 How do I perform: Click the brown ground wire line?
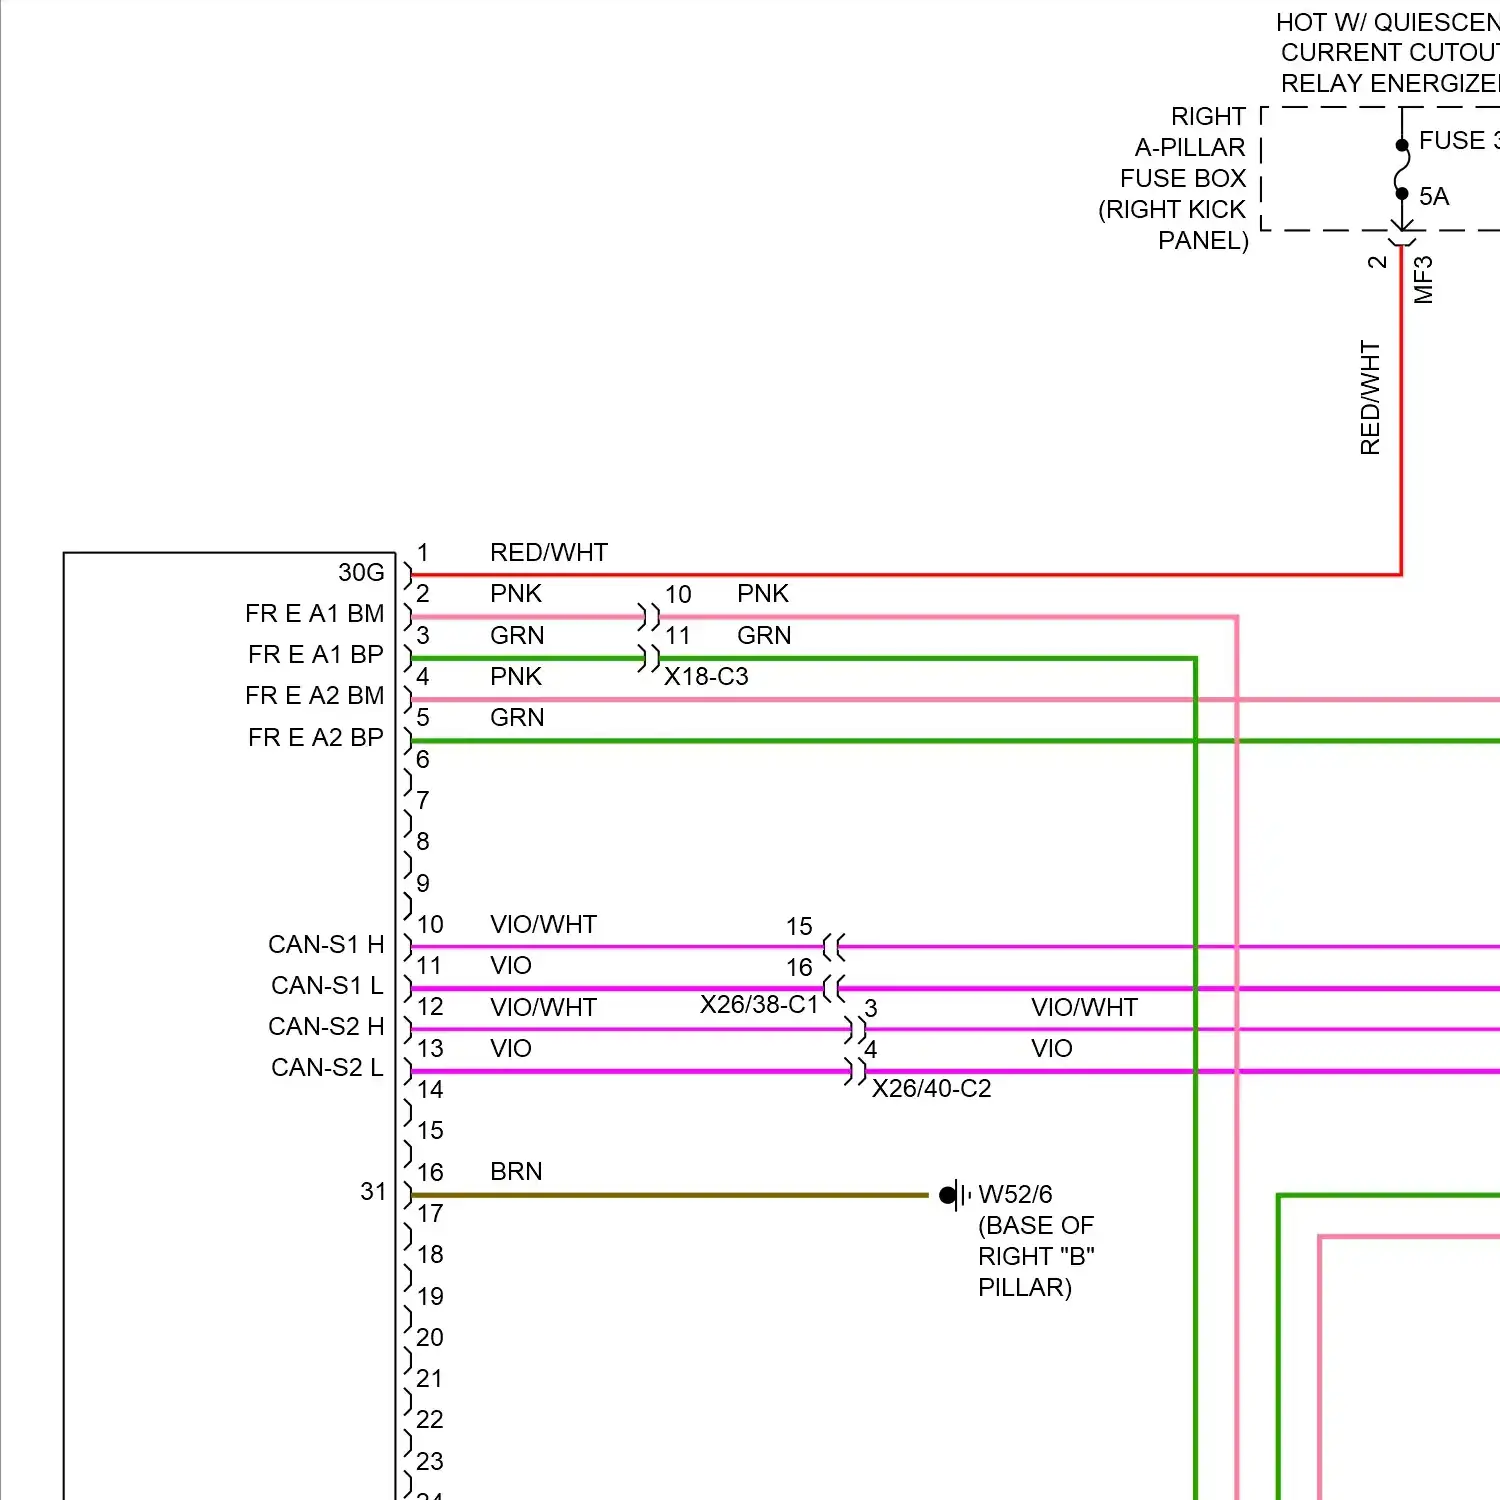click(670, 1194)
